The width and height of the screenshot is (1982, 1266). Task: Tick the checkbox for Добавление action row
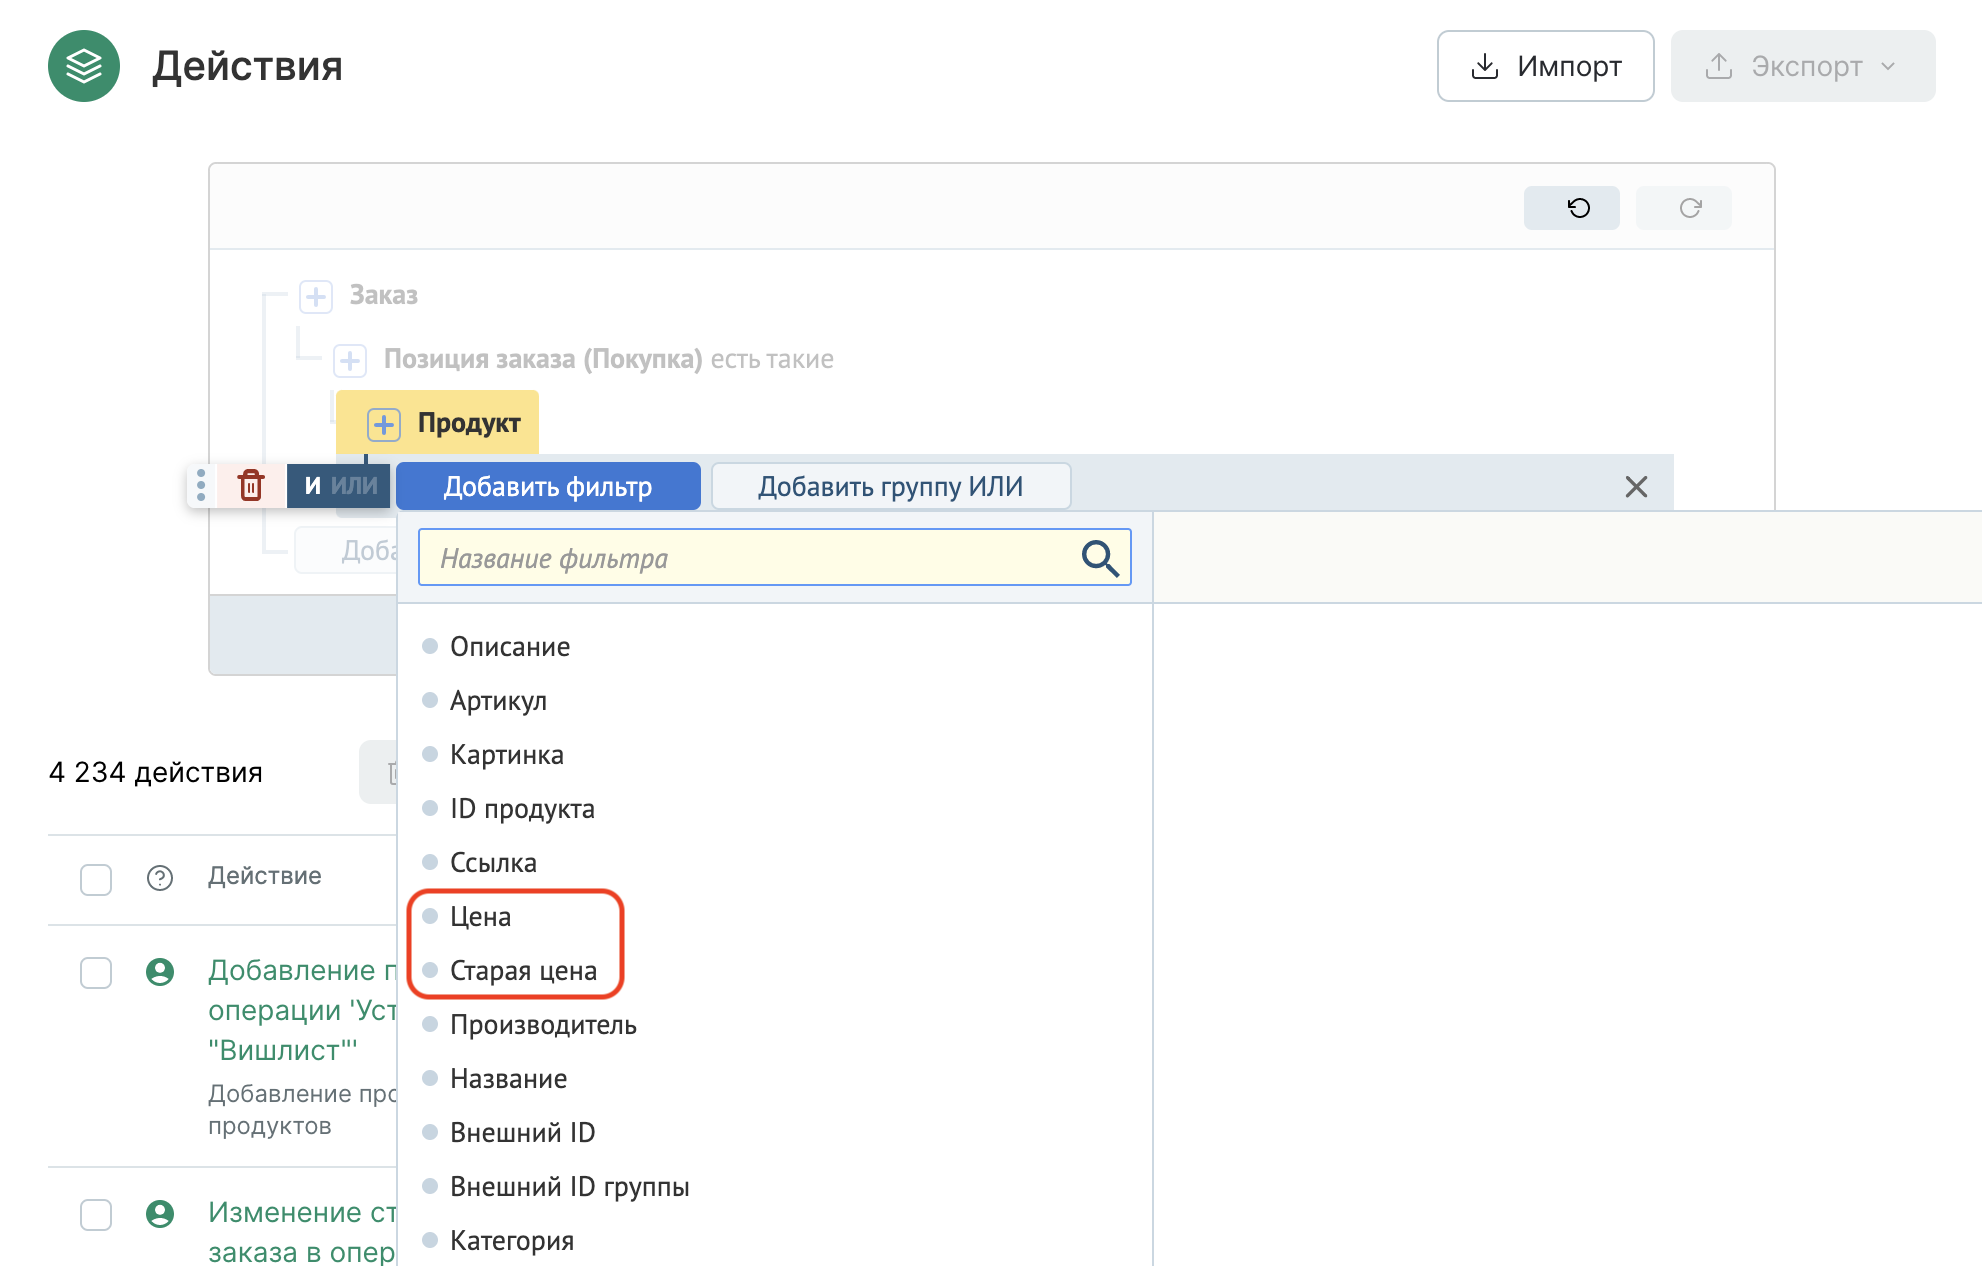pos(96,972)
